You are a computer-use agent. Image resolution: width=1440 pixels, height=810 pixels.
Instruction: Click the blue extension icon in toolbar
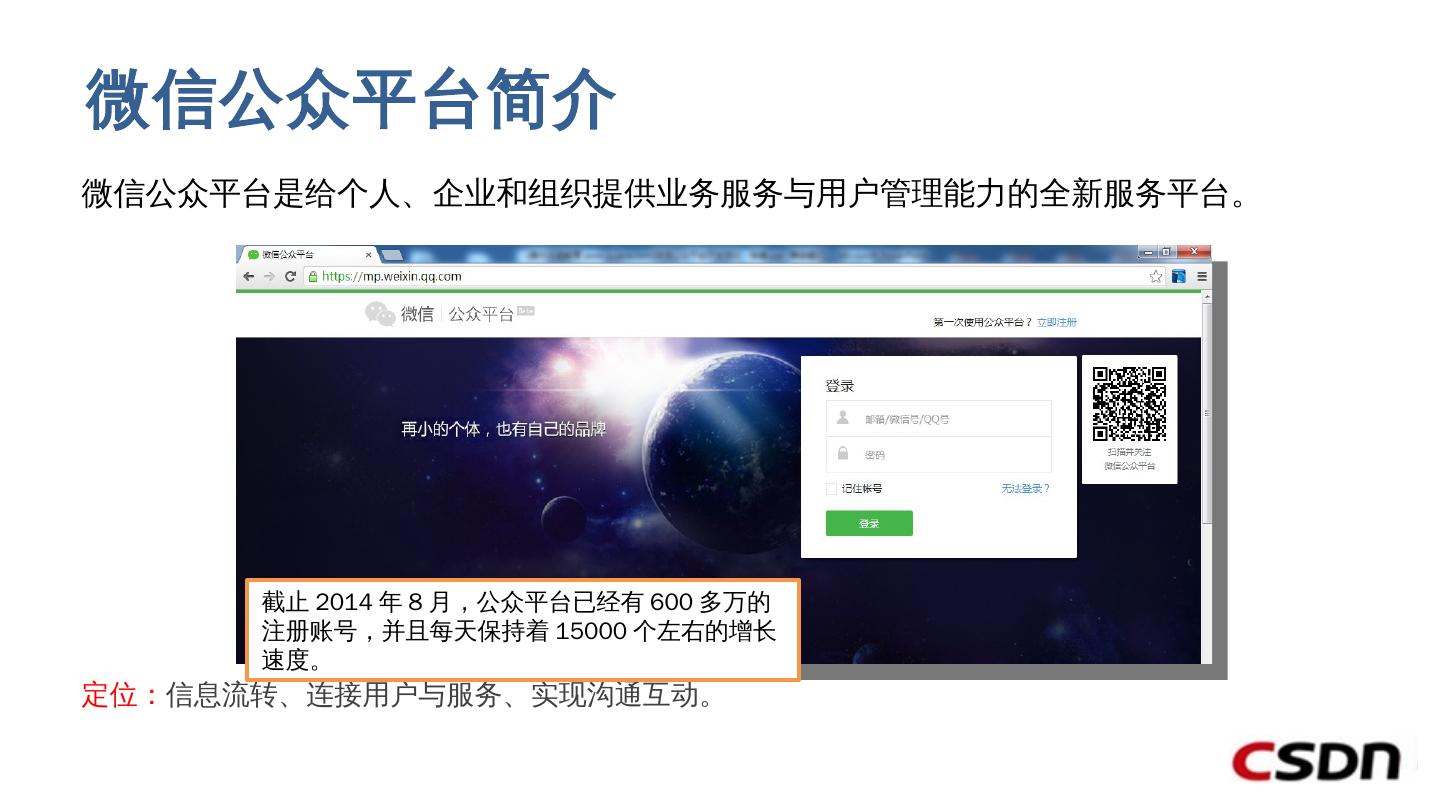pyautogui.click(x=1179, y=277)
